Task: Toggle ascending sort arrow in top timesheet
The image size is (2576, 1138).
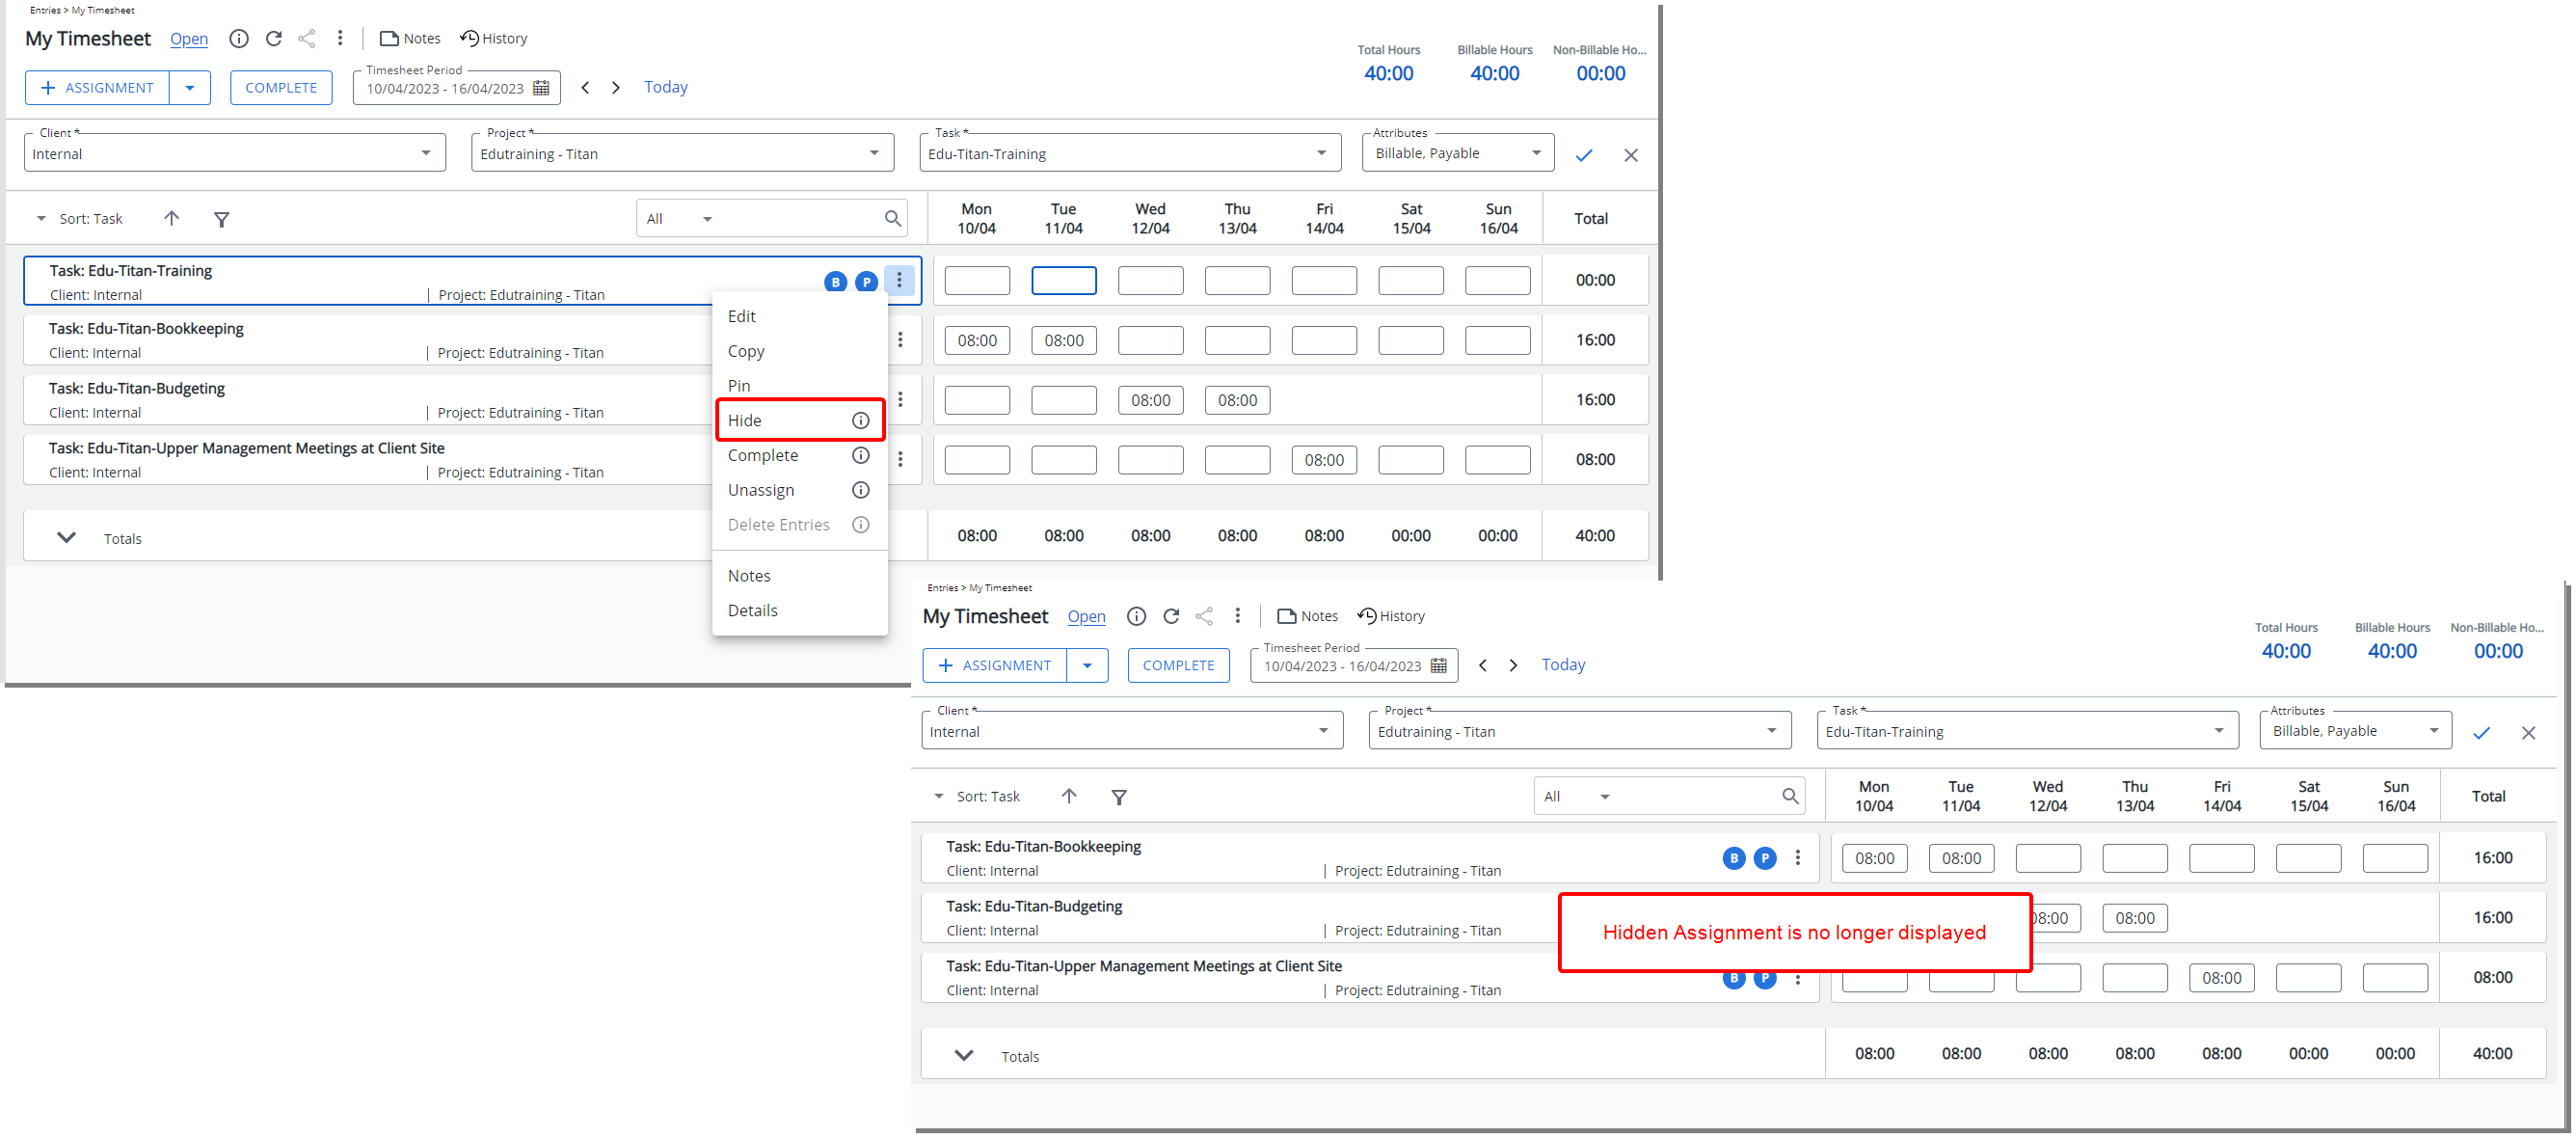Action: click(x=172, y=218)
